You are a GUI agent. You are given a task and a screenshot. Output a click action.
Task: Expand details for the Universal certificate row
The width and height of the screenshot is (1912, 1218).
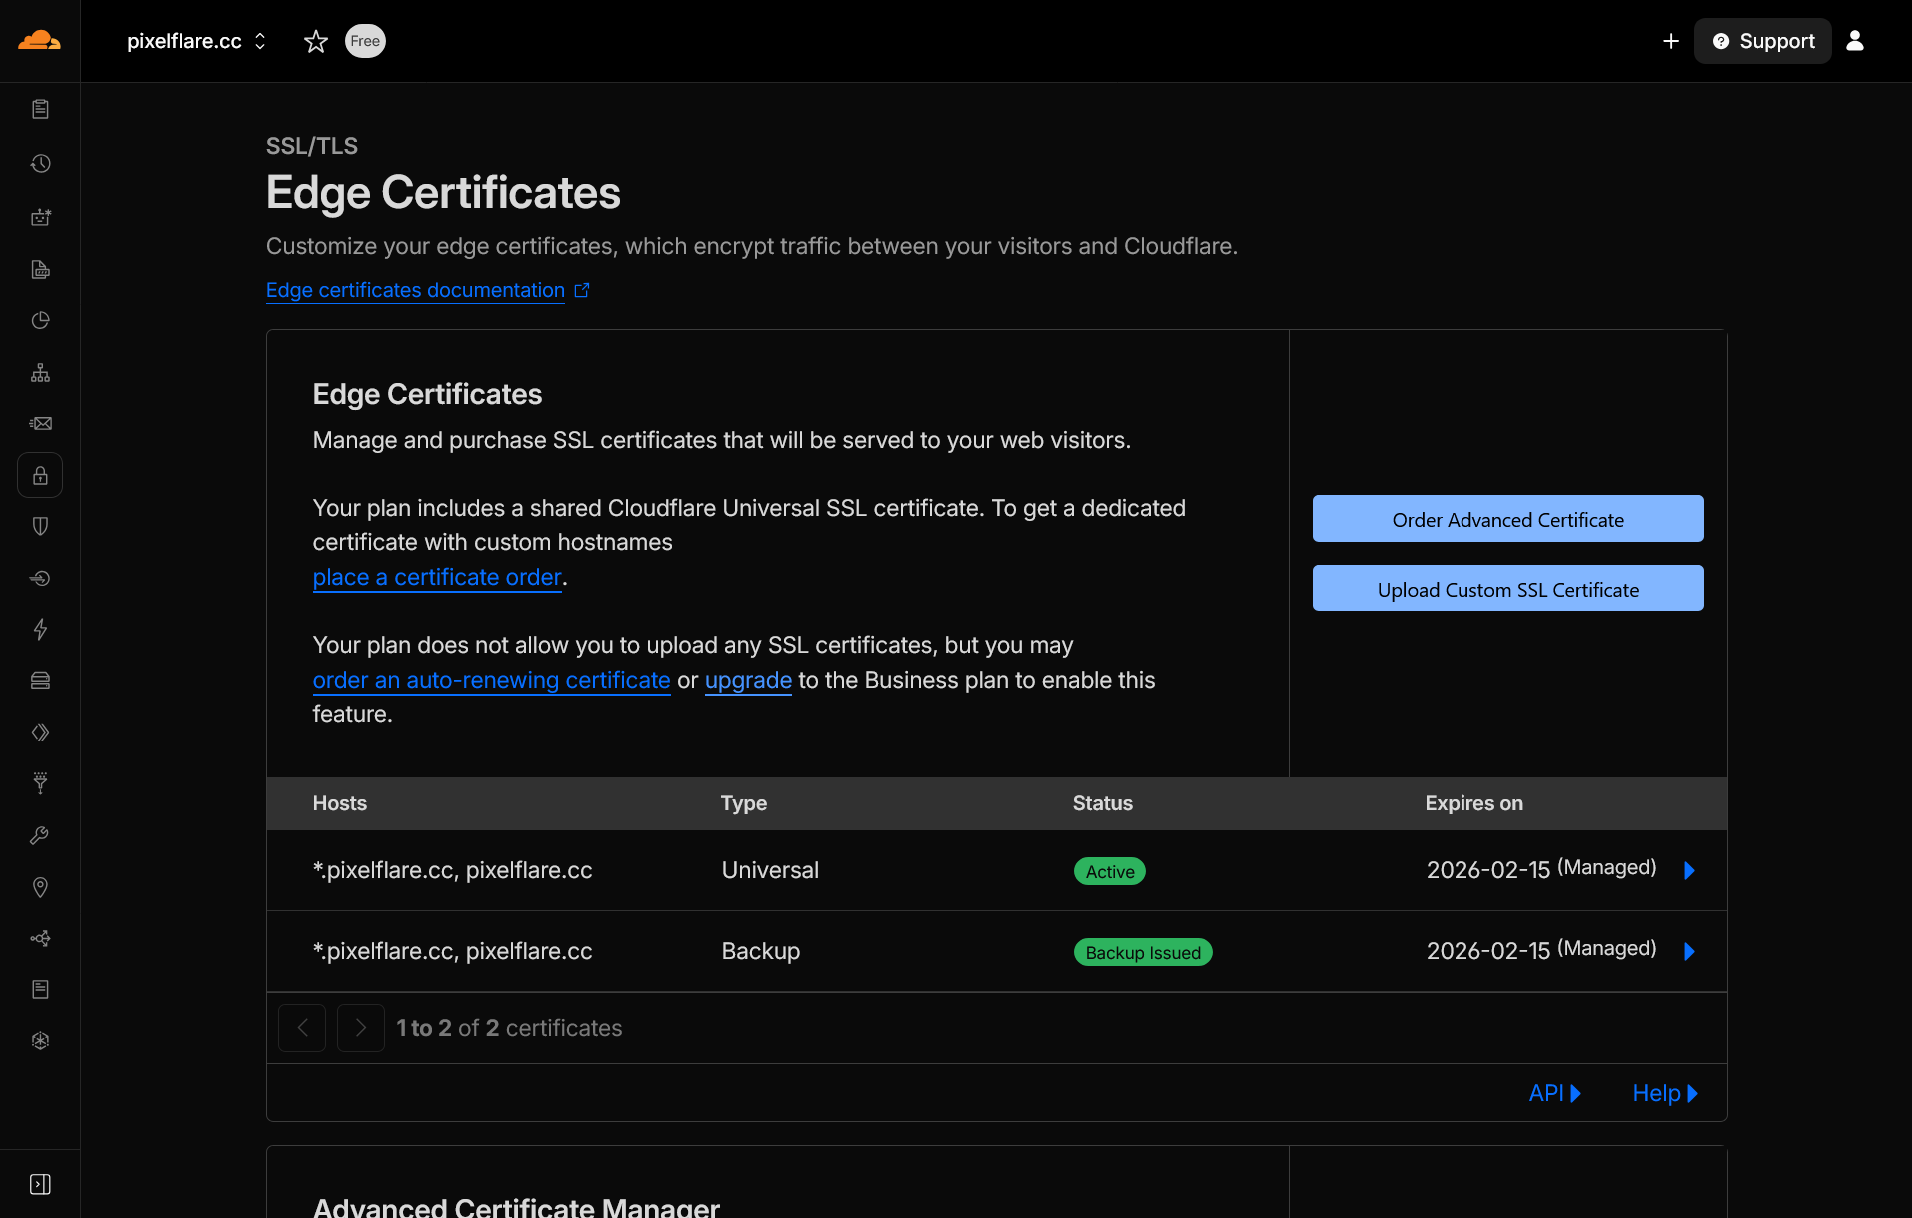click(x=1689, y=870)
